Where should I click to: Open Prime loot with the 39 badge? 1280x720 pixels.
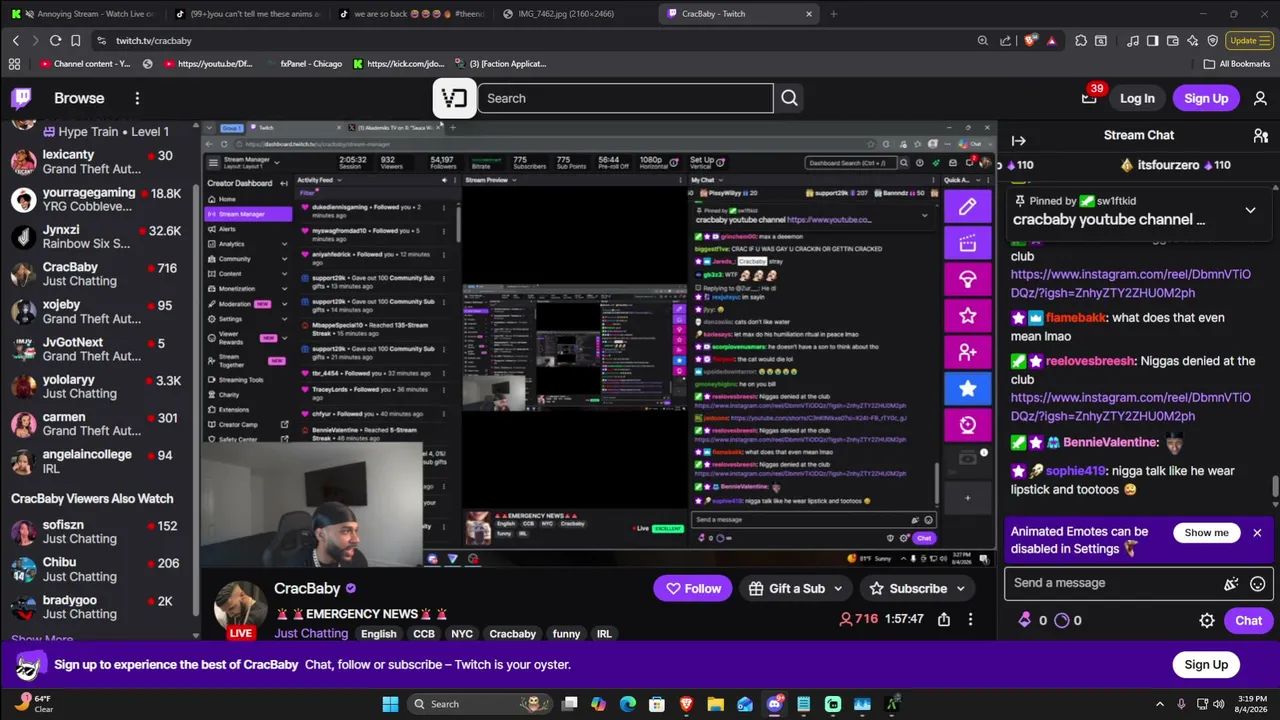pos(1089,98)
